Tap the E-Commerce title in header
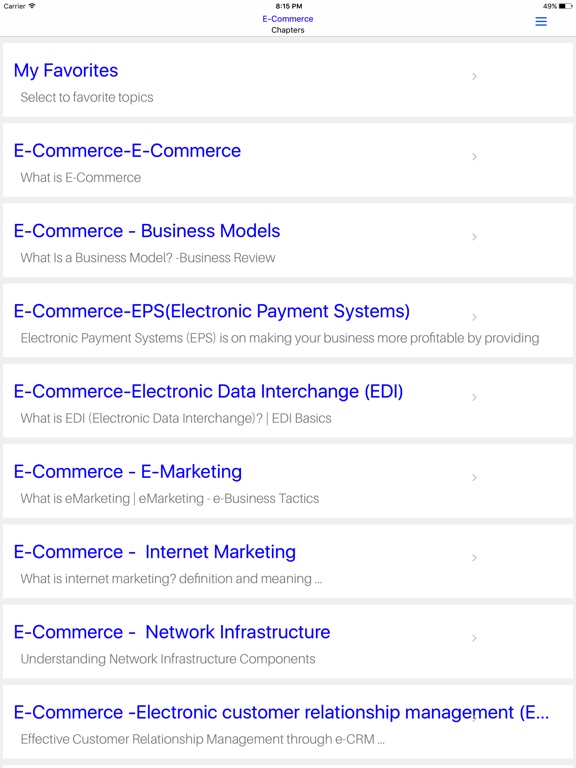576x768 pixels. click(x=288, y=19)
